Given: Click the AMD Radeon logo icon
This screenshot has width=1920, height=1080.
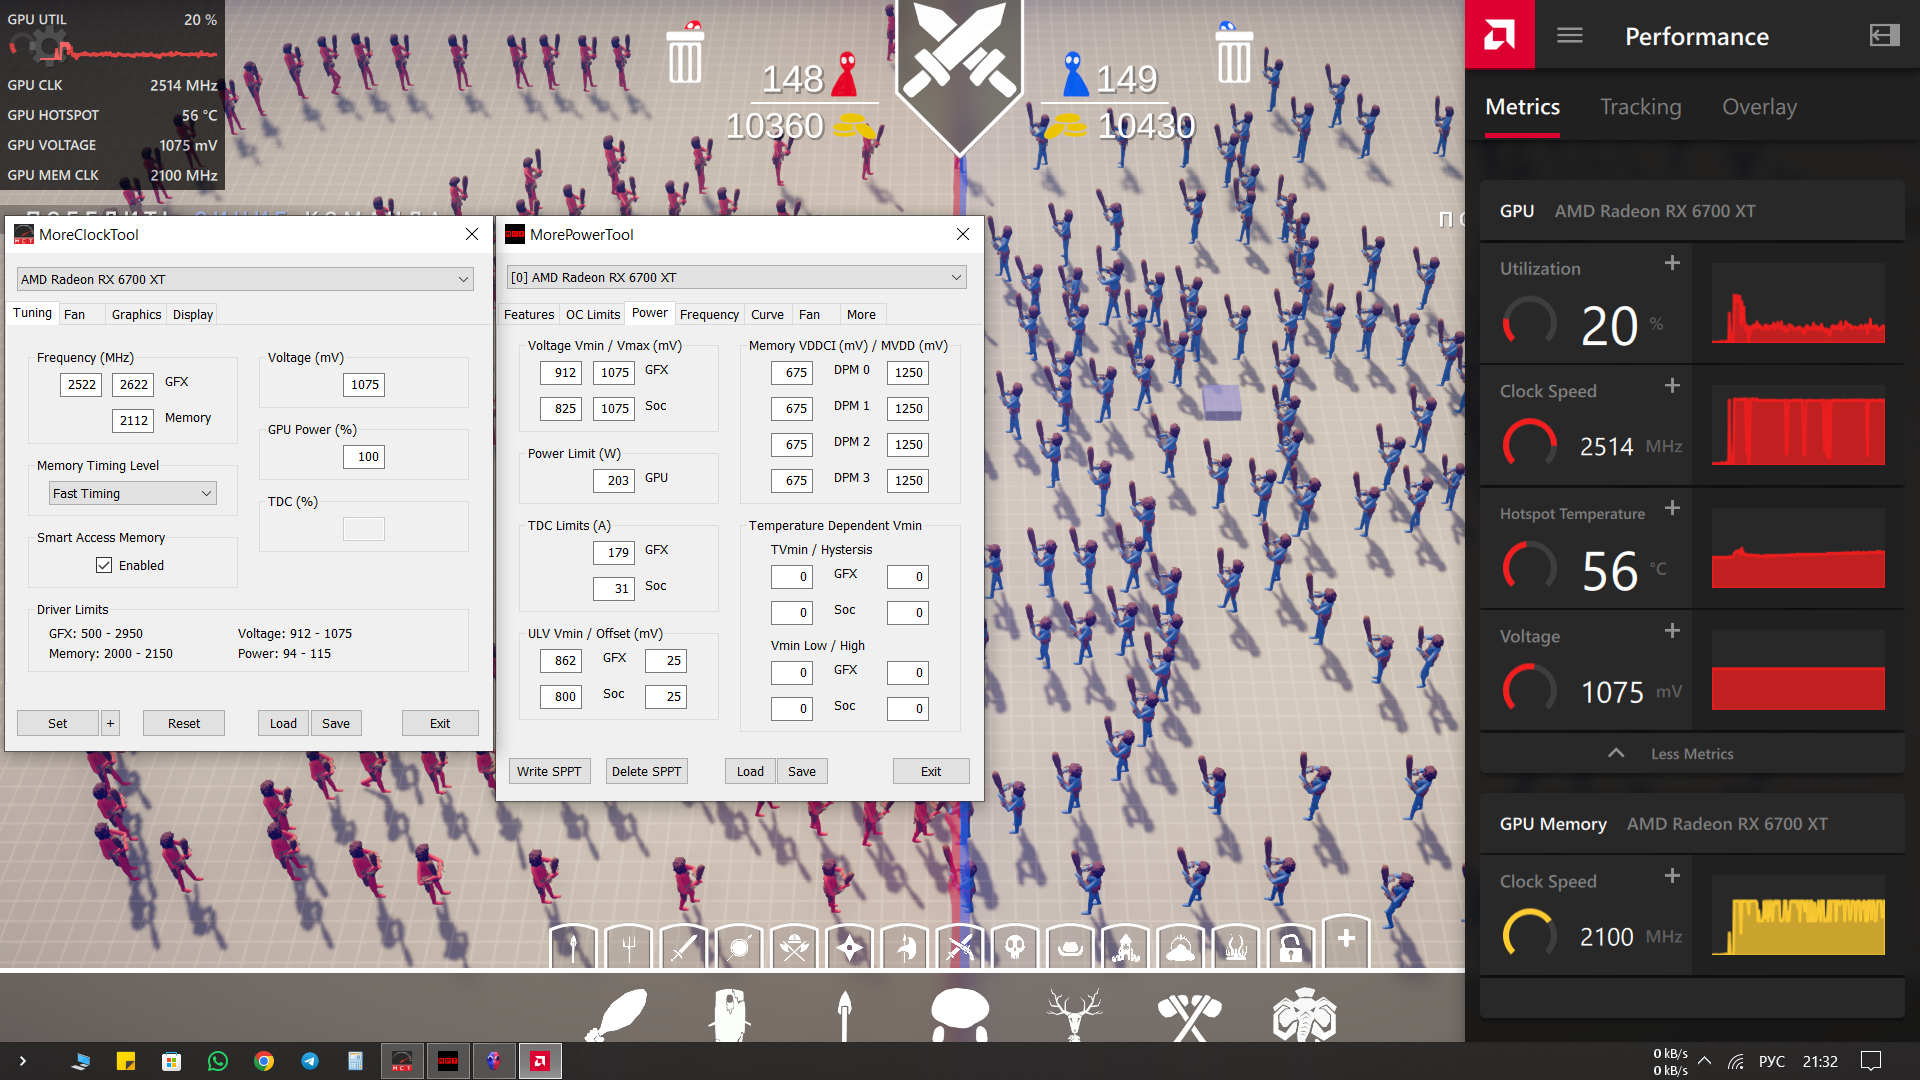Looking at the screenshot, I should point(1499,35).
